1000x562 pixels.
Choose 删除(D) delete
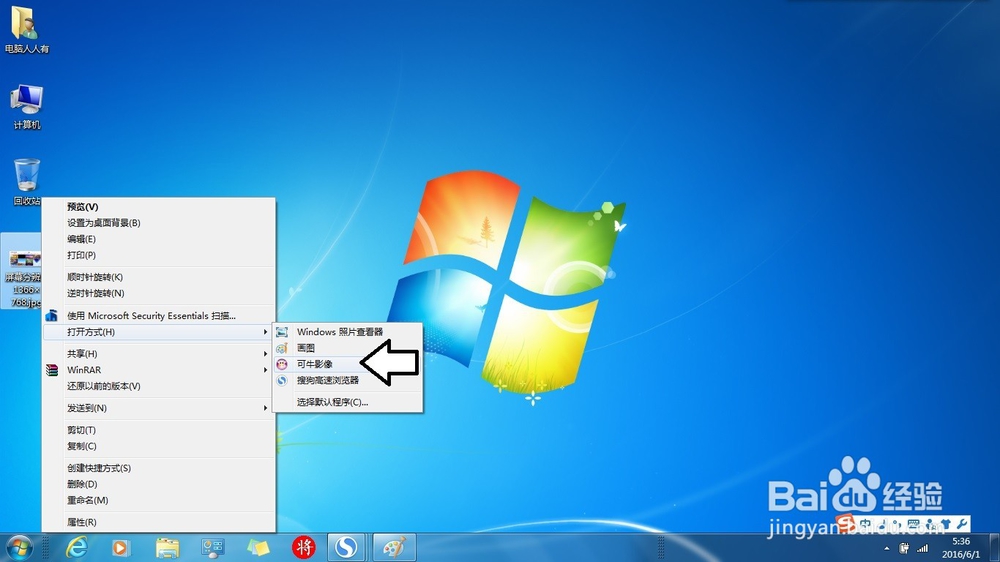[159, 484]
